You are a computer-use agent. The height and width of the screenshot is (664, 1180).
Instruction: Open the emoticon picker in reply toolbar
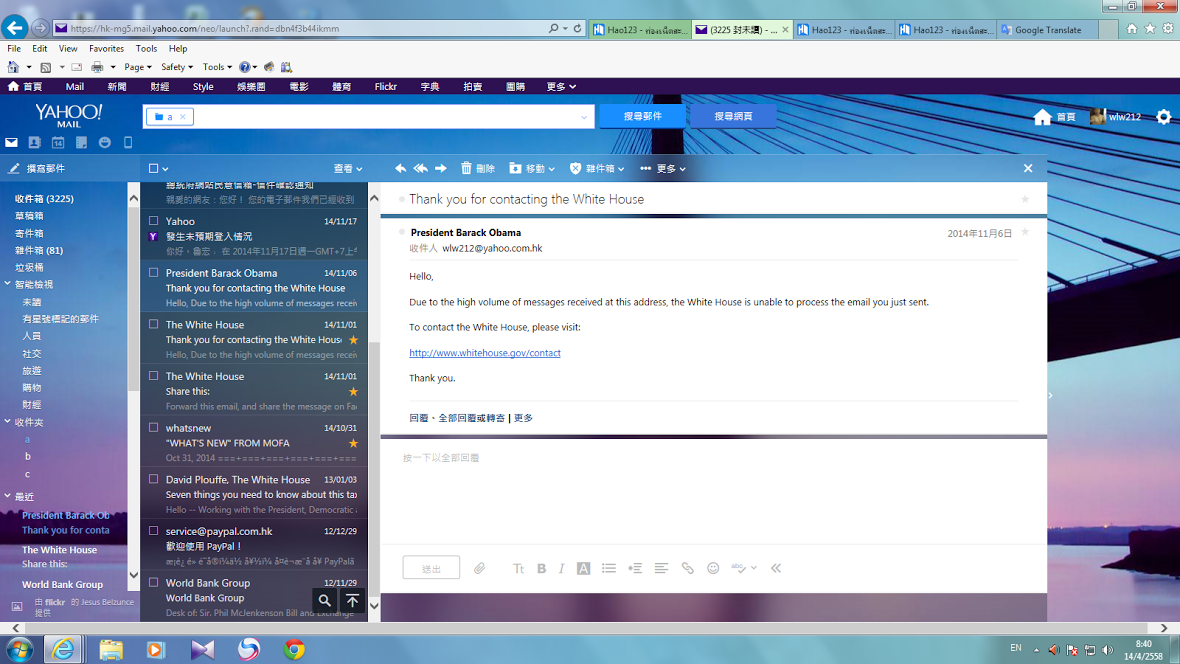[x=713, y=568]
